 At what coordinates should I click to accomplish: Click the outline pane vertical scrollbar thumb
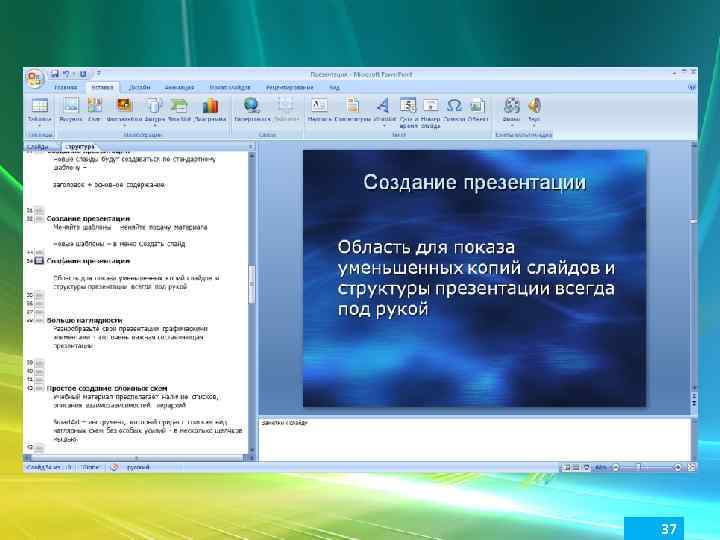click(252, 284)
